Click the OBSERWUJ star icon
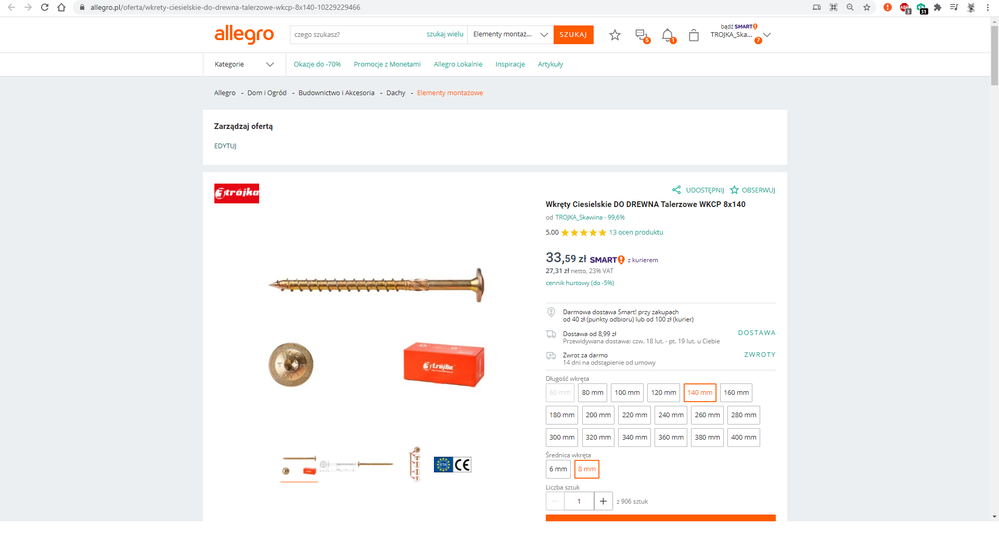This screenshot has width=999, height=541. (x=734, y=190)
